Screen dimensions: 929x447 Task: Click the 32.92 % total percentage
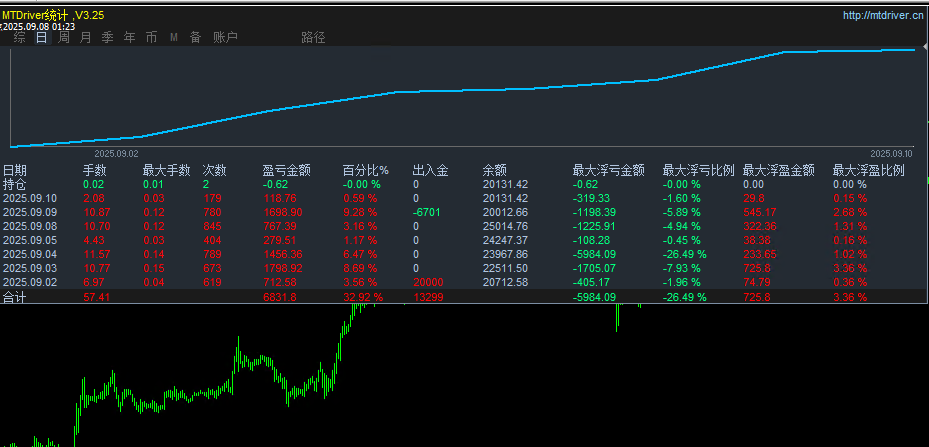363,297
